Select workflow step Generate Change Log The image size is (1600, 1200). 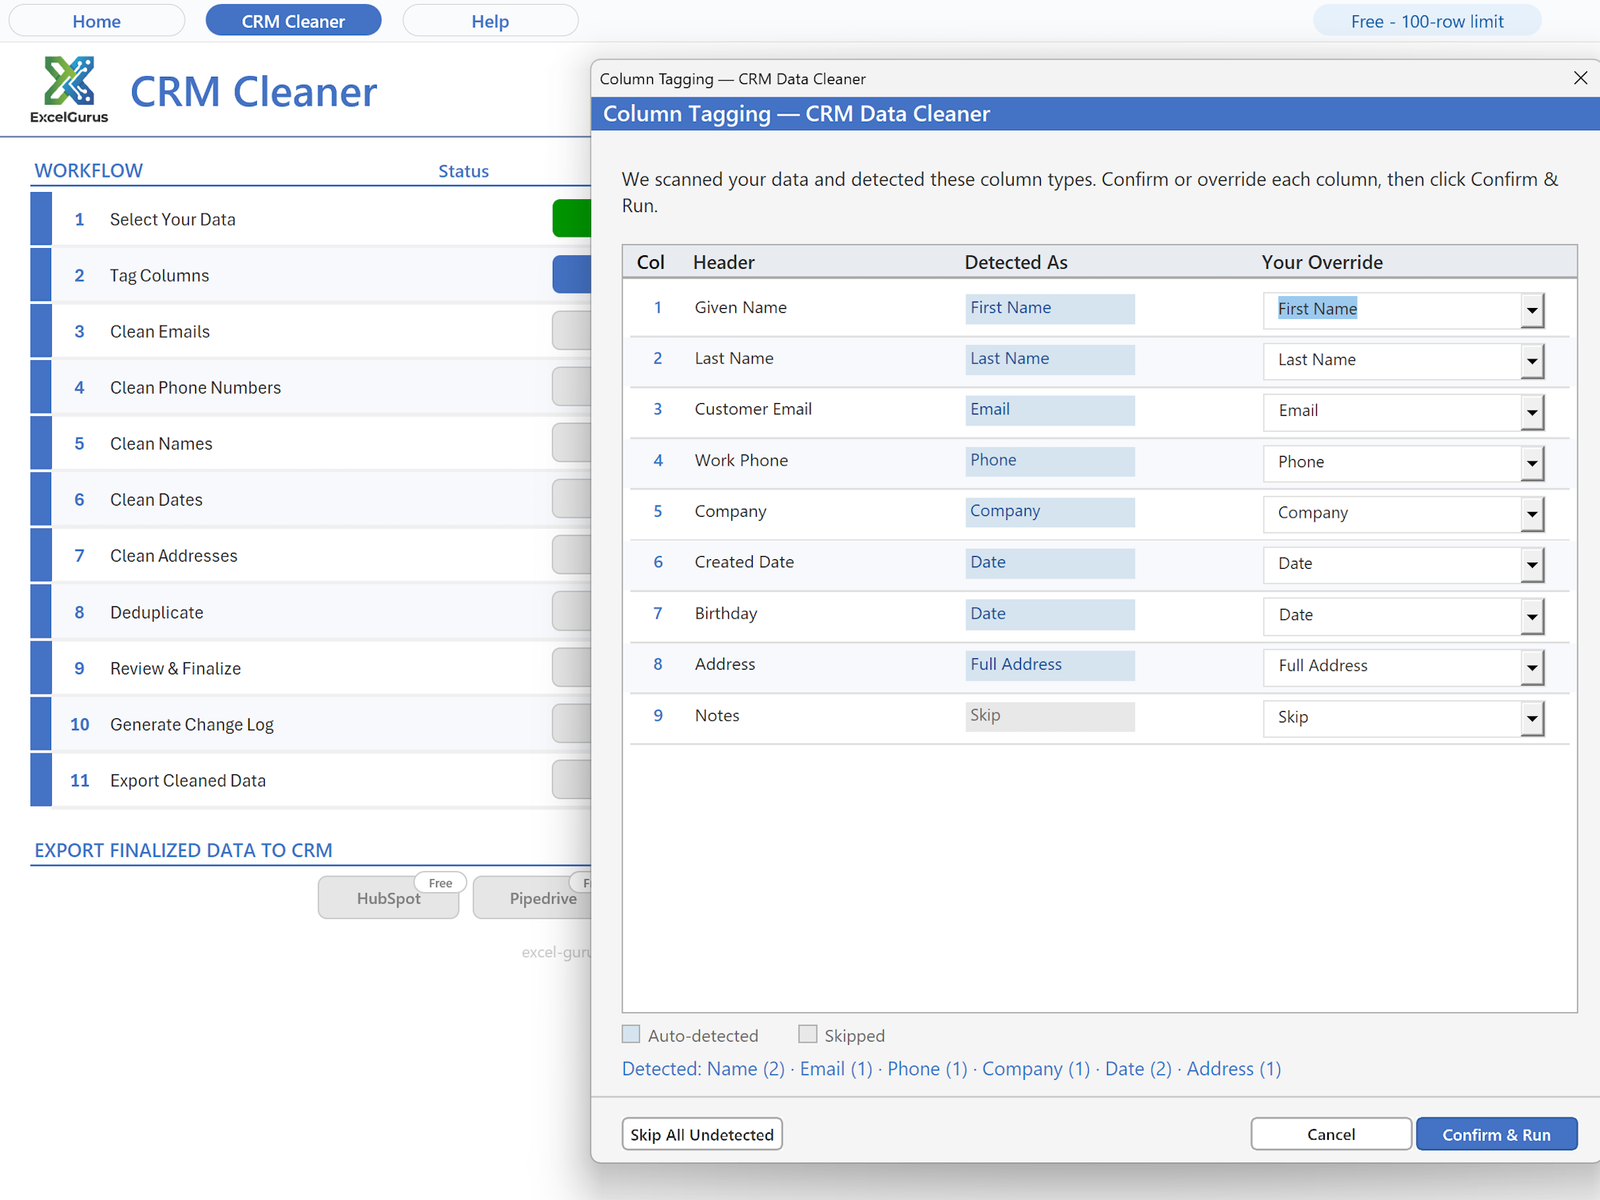[310, 724]
